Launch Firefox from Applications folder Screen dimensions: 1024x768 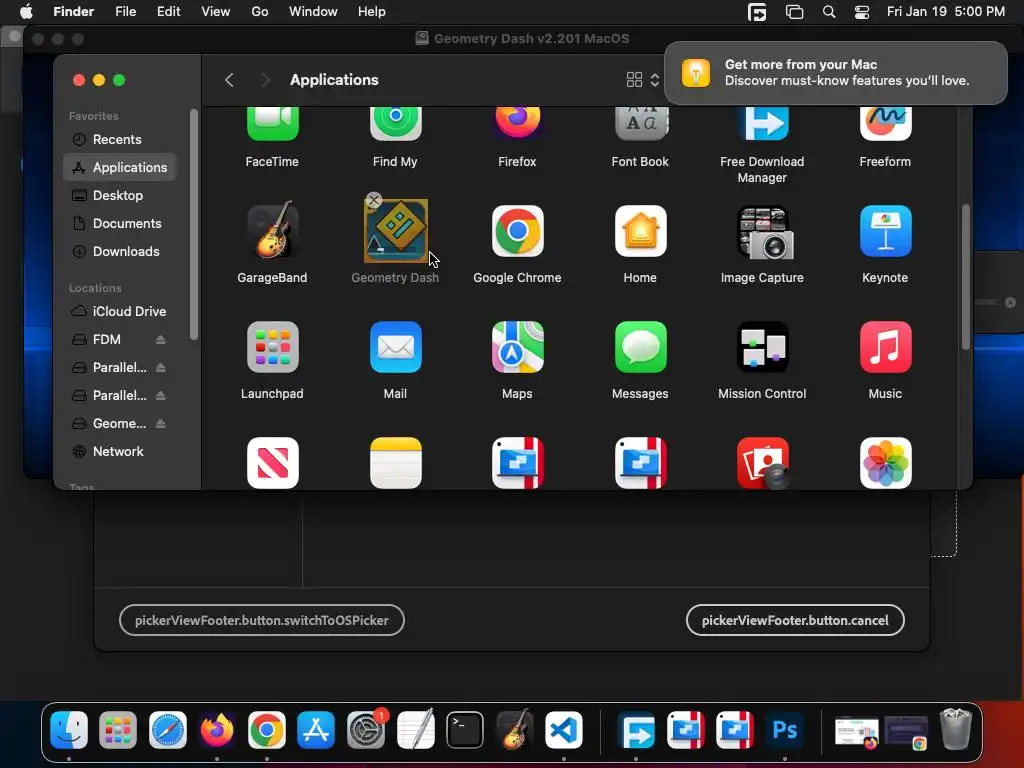coord(517,124)
